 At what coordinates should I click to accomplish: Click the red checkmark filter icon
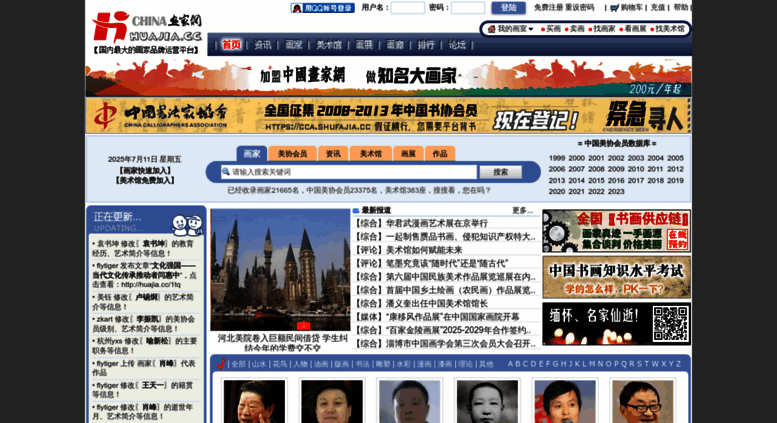pyautogui.click(x=222, y=364)
